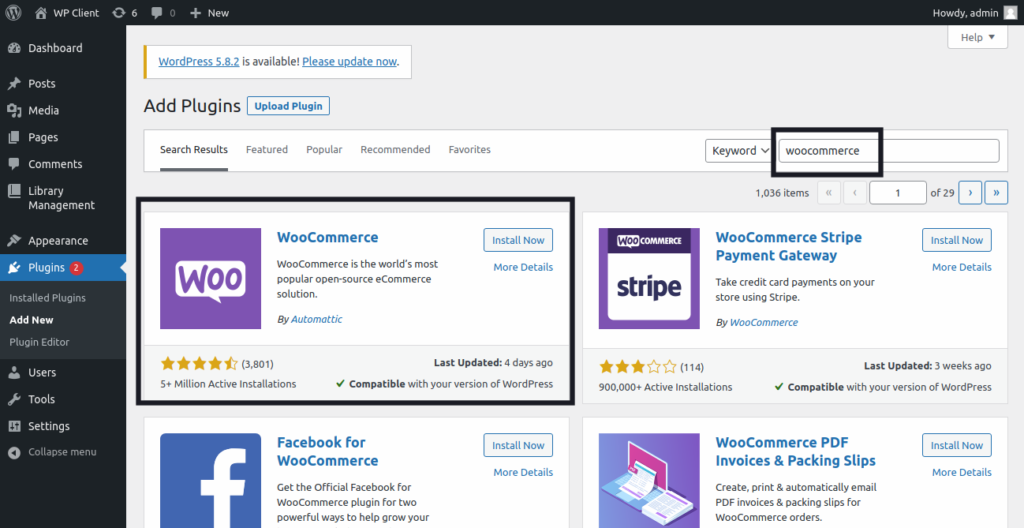This screenshot has height=528, width=1024.
Task: Open the WP Client home icon
Action: 41,12
